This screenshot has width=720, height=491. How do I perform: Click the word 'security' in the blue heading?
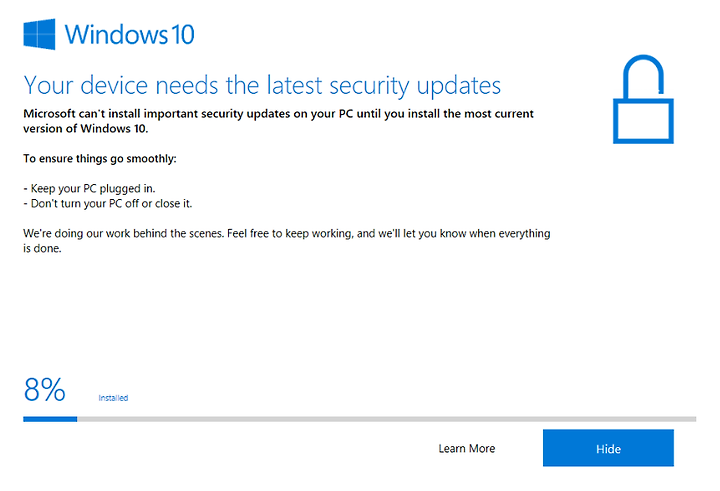click(x=369, y=86)
